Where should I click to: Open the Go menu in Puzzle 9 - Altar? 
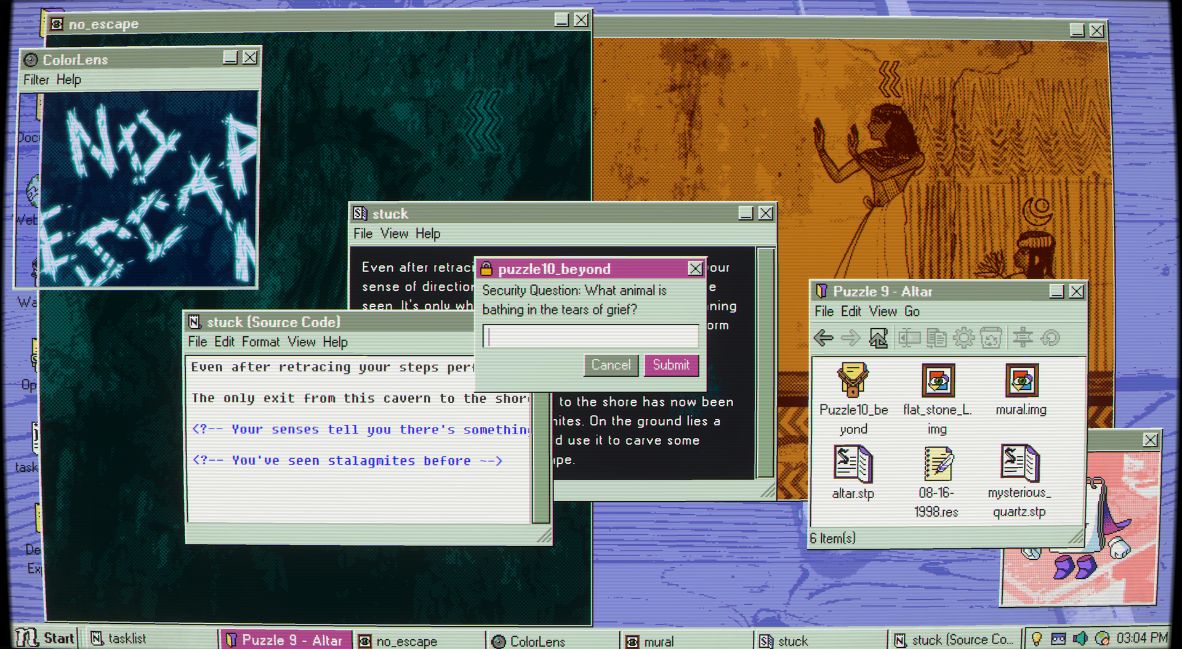(x=912, y=311)
